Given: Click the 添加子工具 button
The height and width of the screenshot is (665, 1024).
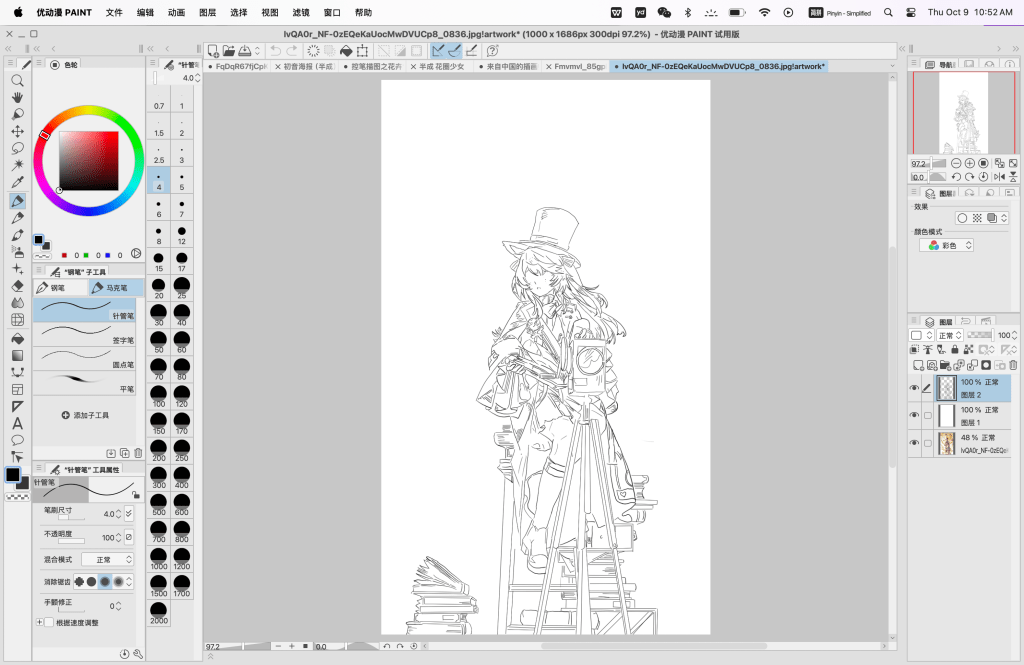Looking at the screenshot, I should [x=85, y=414].
